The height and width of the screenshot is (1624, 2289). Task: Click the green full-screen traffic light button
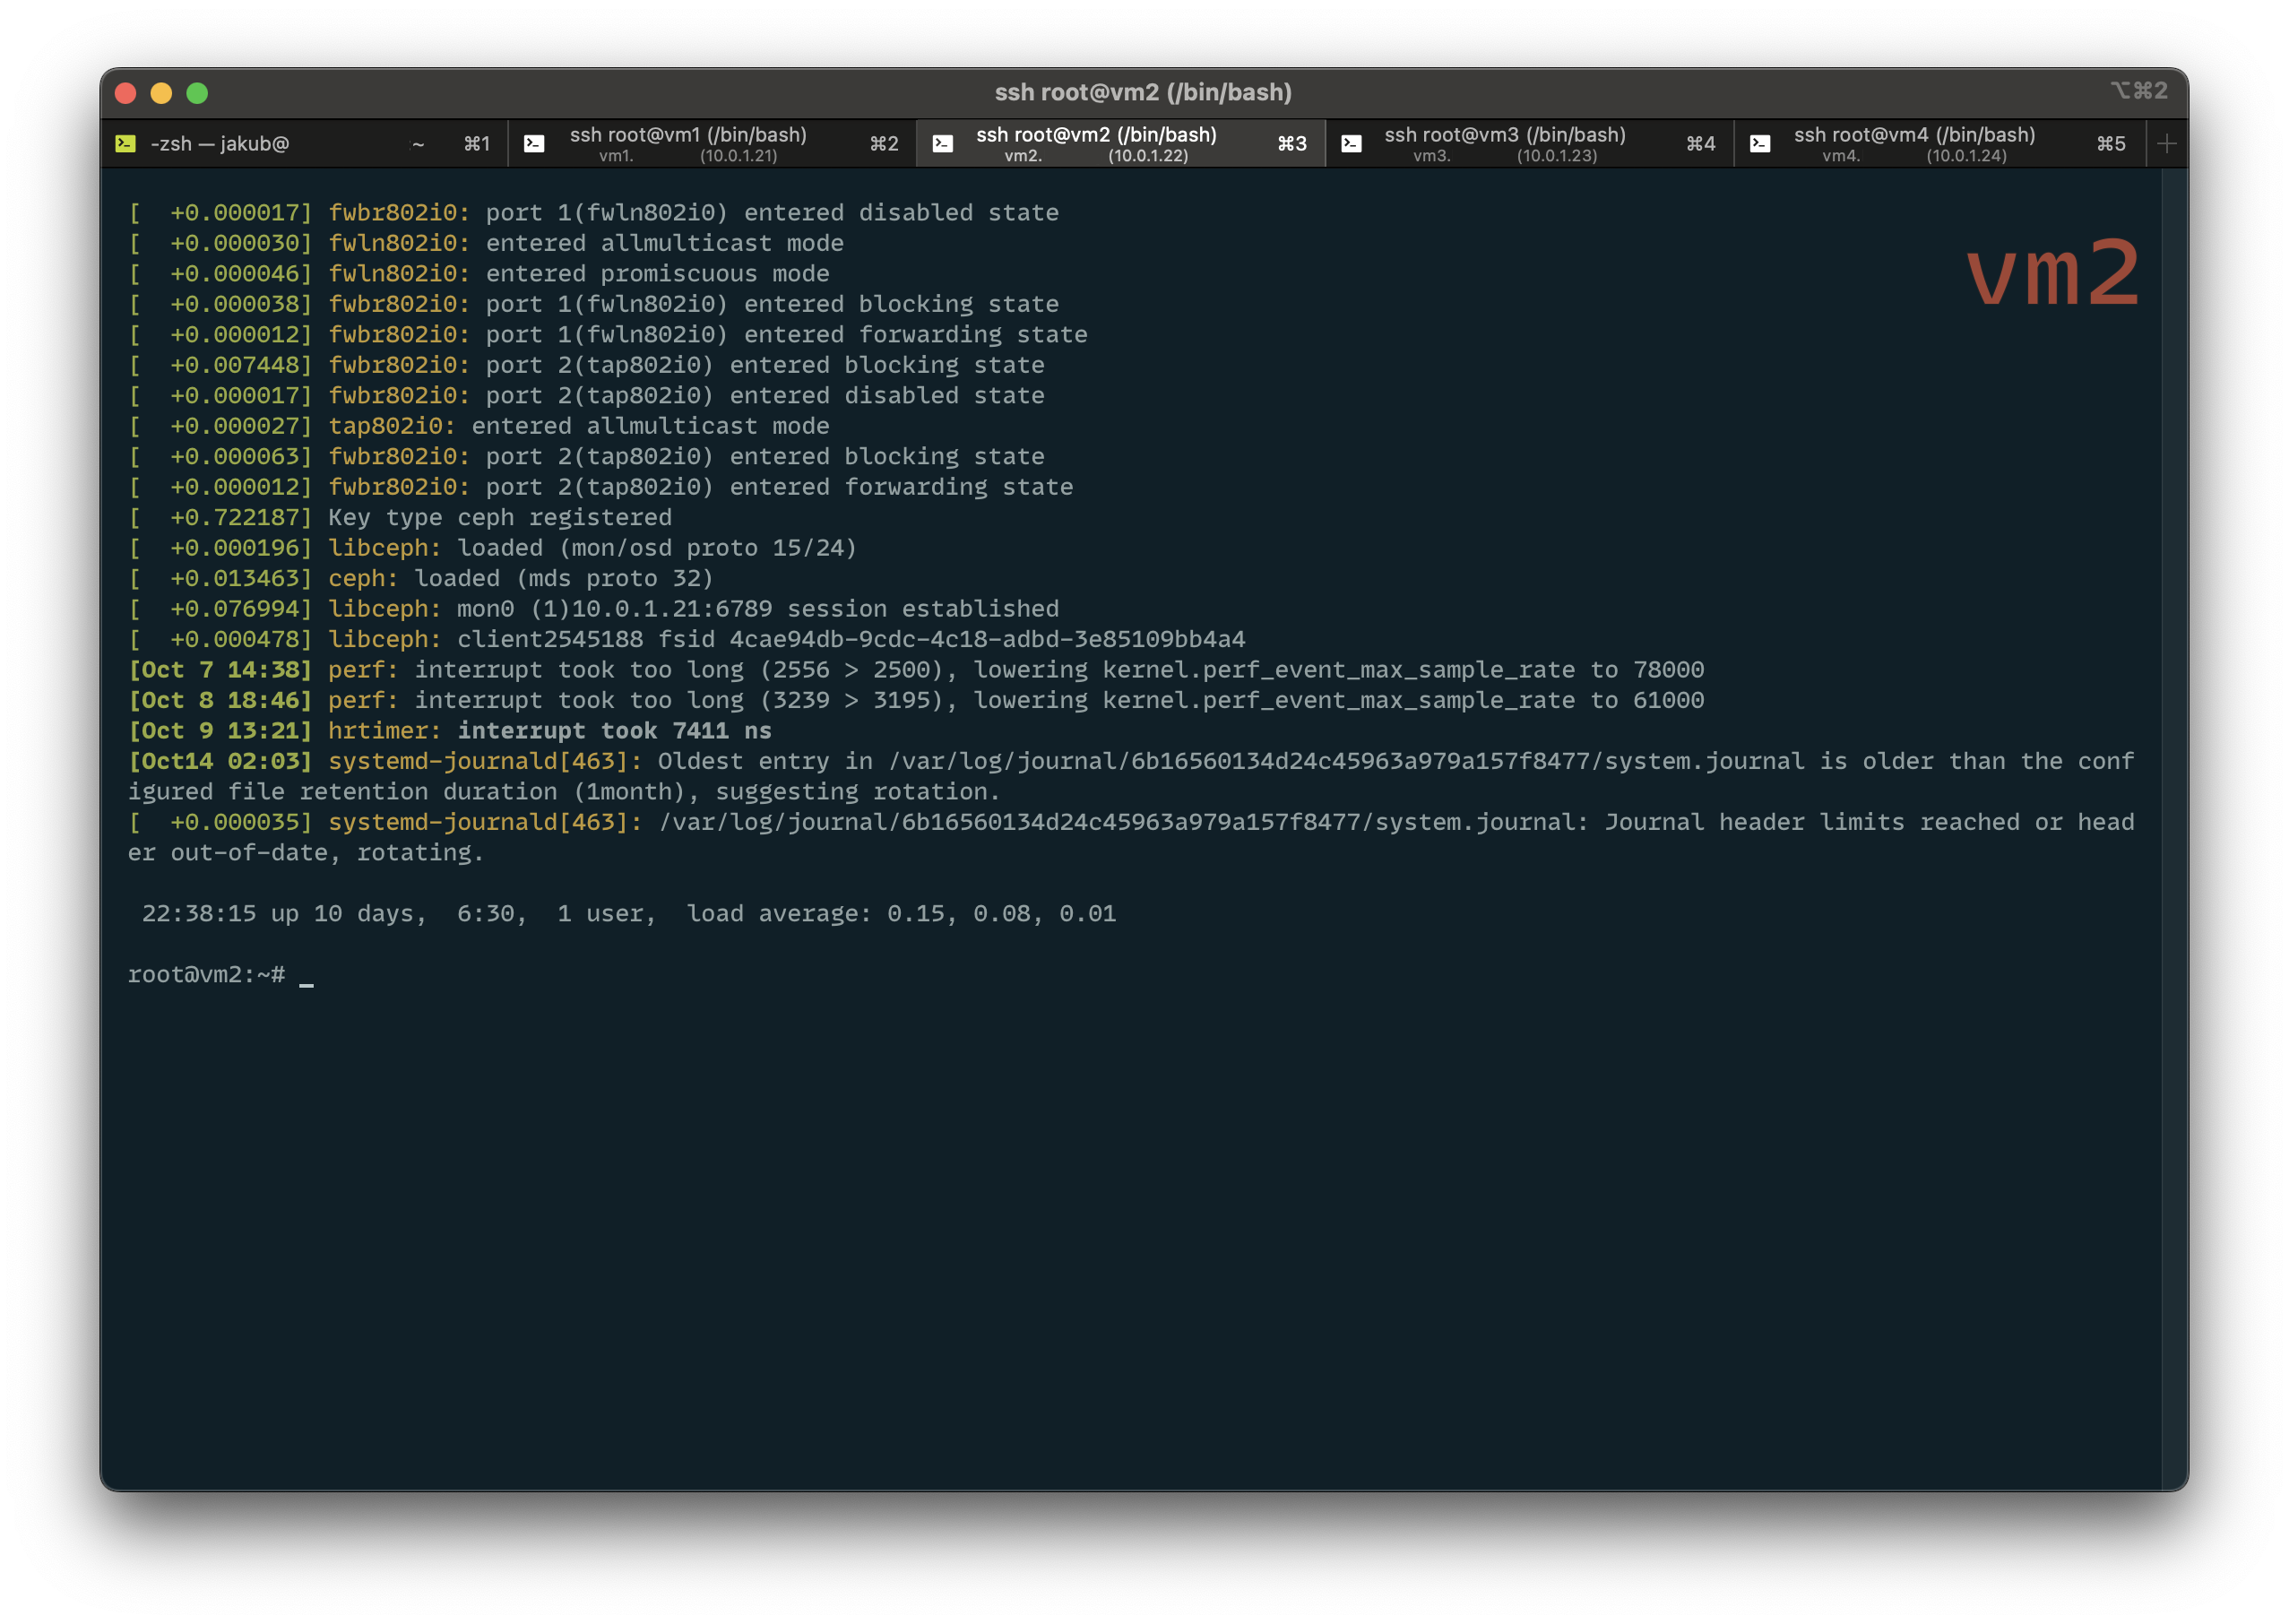(x=195, y=92)
